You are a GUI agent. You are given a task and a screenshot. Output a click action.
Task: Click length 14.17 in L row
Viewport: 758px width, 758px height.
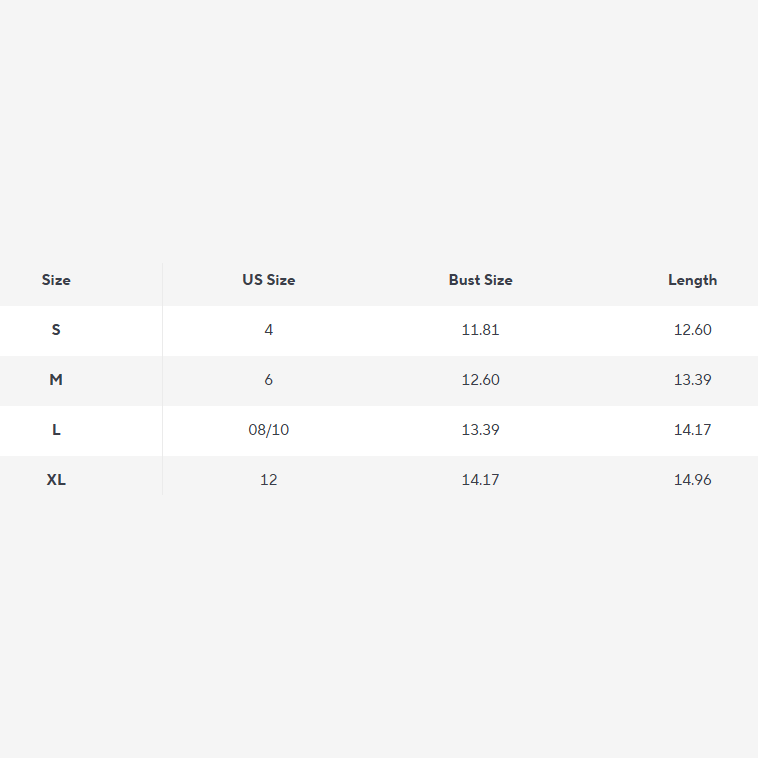(x=692, y=430)
